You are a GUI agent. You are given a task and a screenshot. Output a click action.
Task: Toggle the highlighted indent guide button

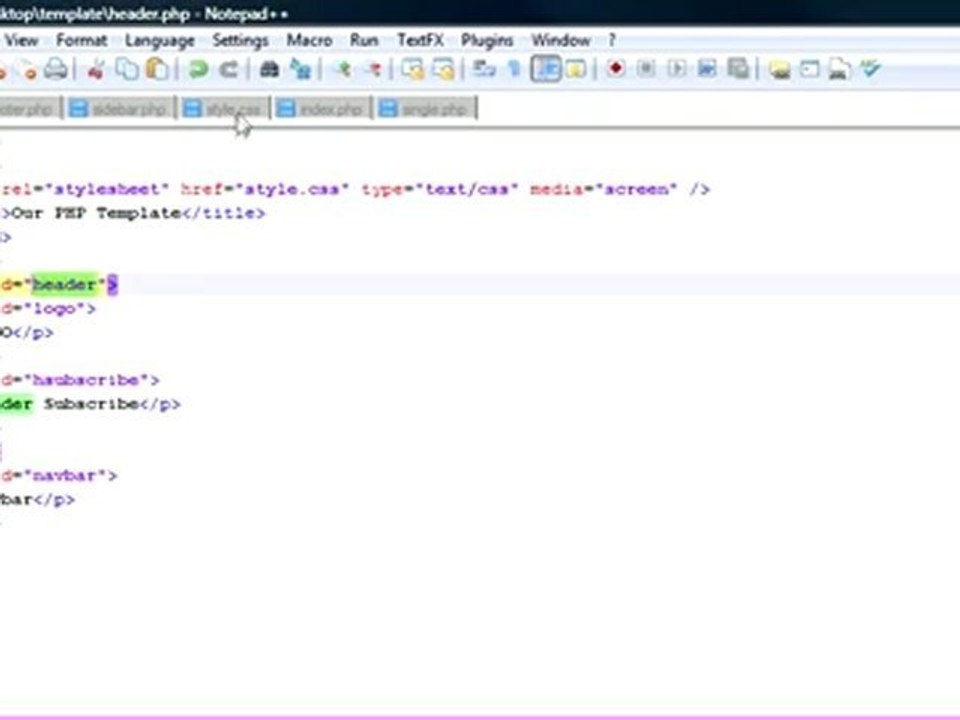pyautogui.click(x=546, y=69)
